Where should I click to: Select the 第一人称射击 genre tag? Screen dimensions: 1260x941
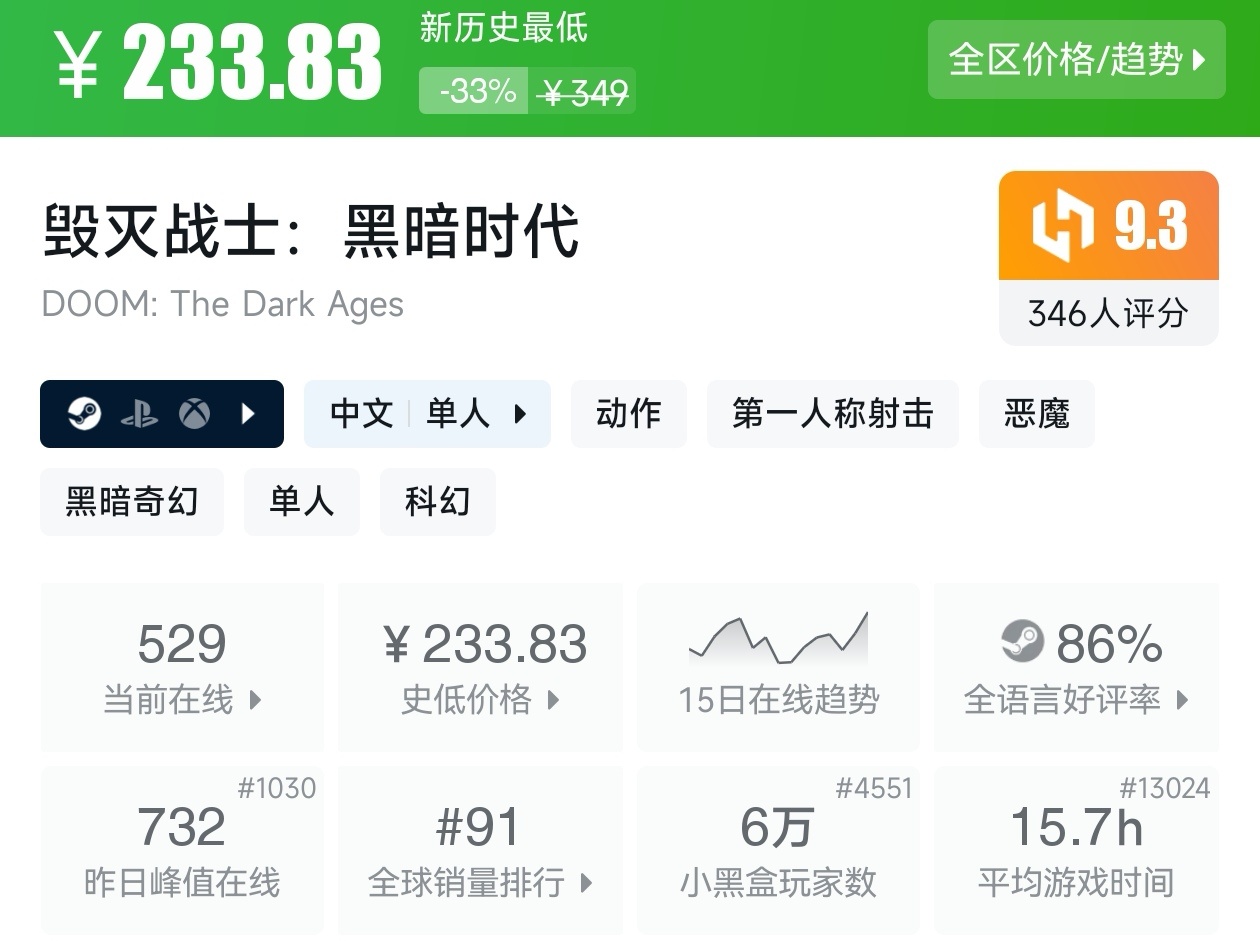point(832,414)
